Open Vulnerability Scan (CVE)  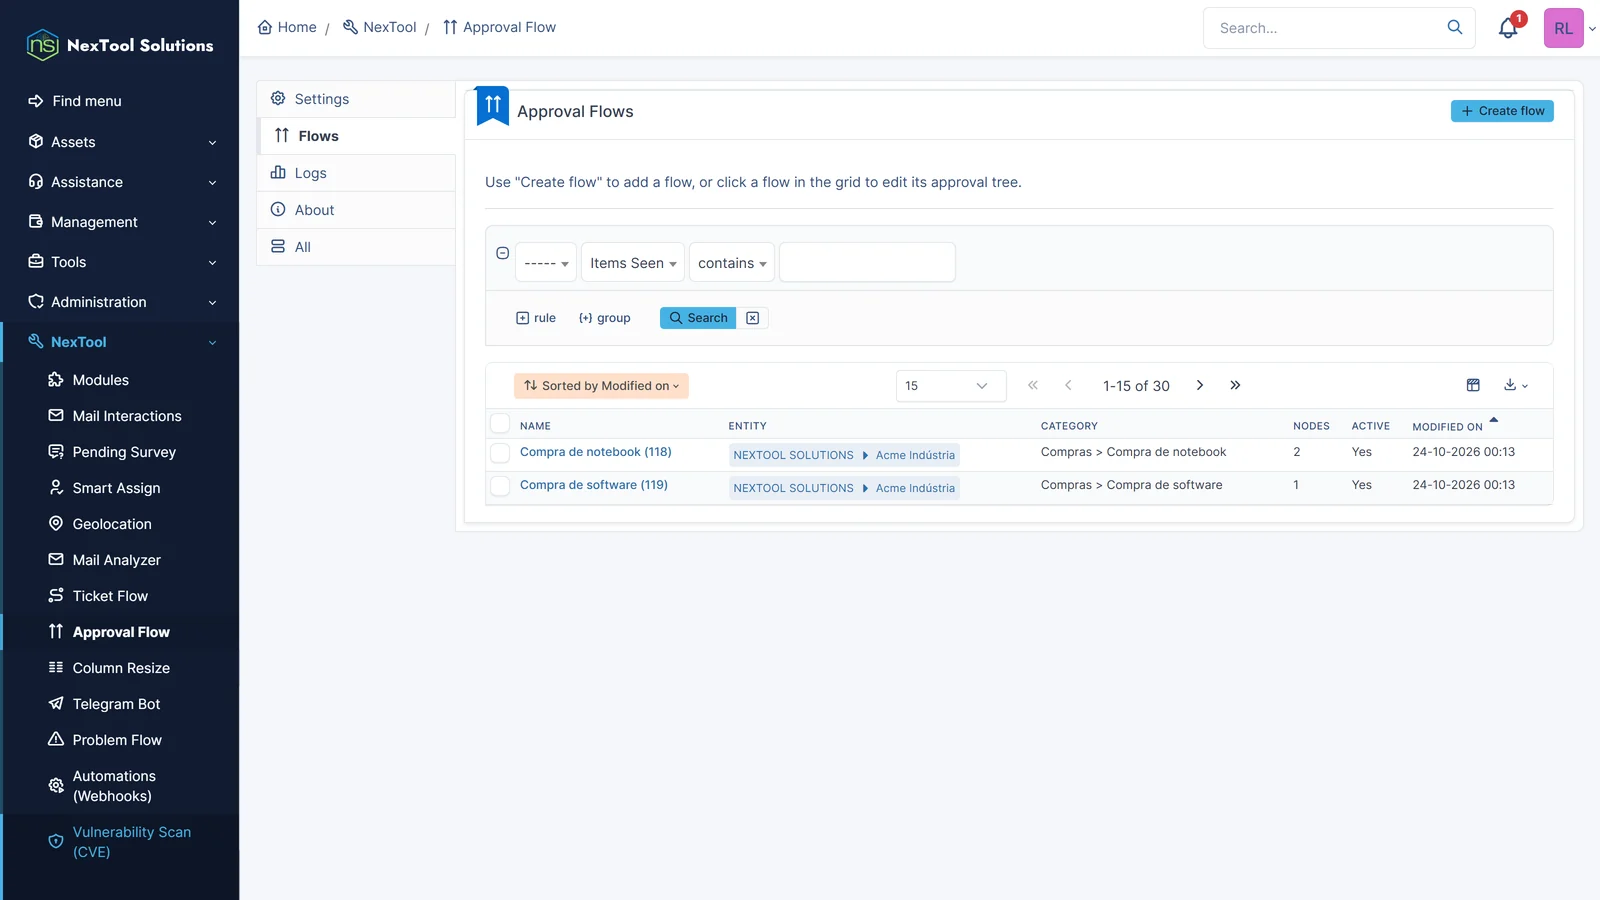pyautogui.click(x=131, y=842)
